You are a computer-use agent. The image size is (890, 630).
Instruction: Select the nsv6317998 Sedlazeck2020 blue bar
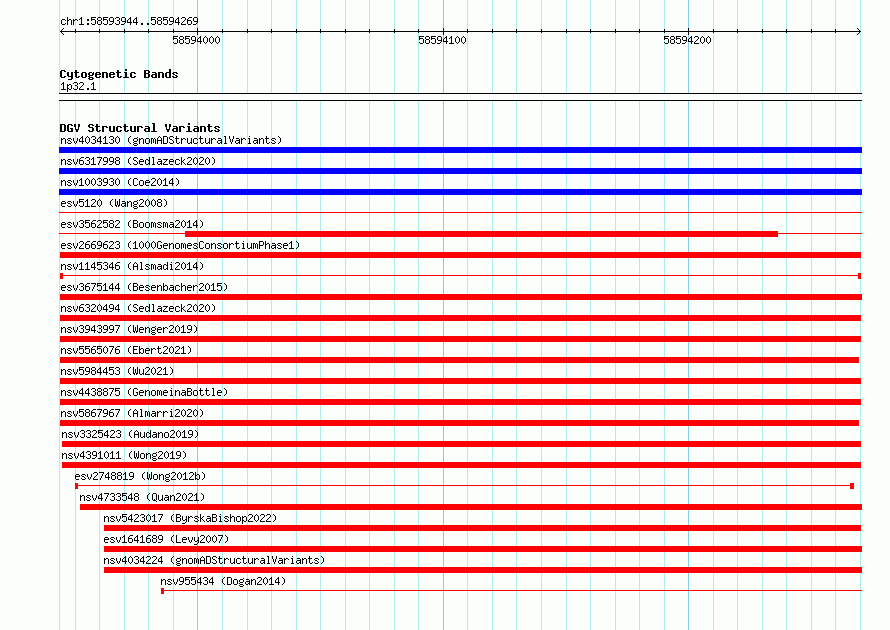(x=460, y=171)
